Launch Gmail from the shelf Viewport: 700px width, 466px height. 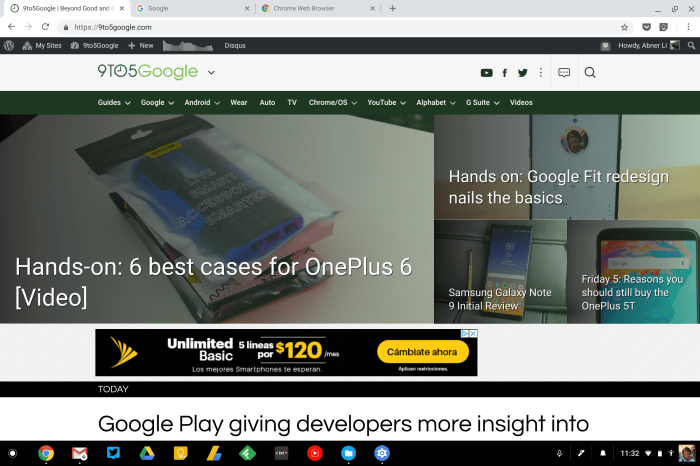click(80, 453)
